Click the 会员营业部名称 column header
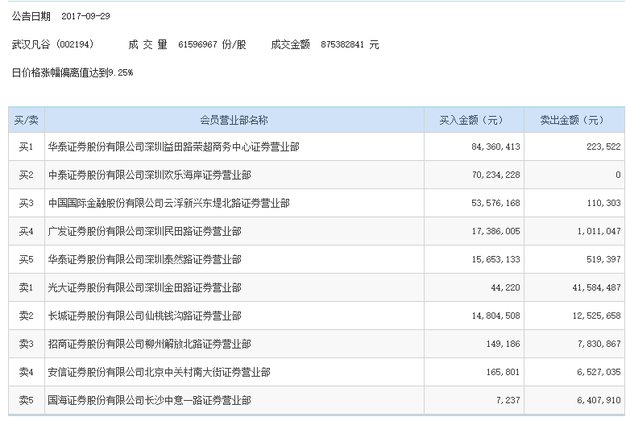The height and width of the screenshot is (421, 630). point(234,120)
